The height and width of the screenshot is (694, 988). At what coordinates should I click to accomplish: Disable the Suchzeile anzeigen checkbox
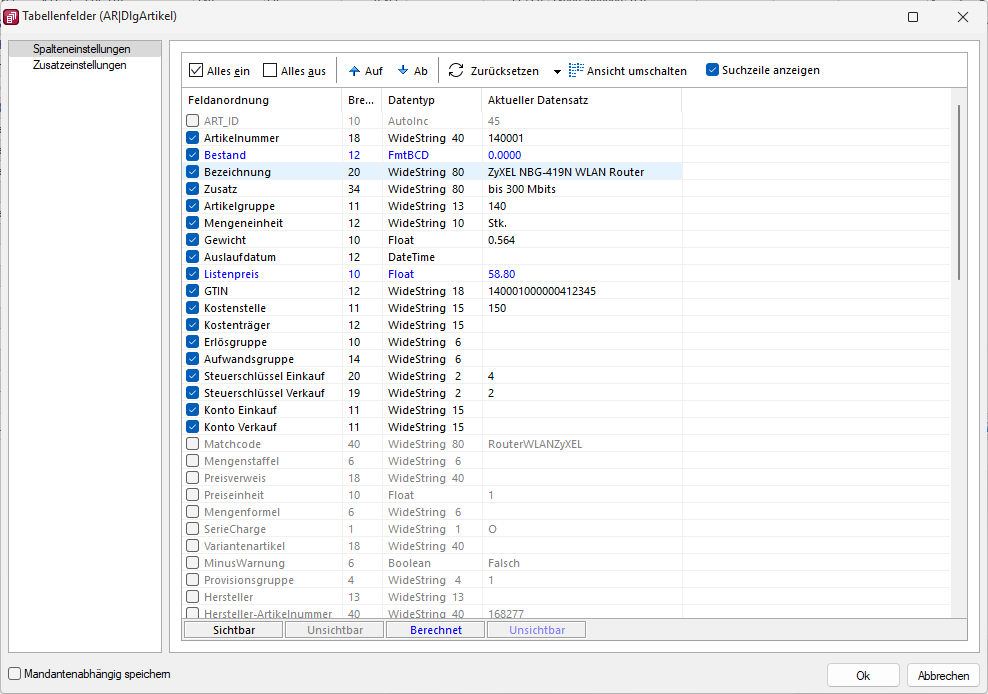coord(713,70)
